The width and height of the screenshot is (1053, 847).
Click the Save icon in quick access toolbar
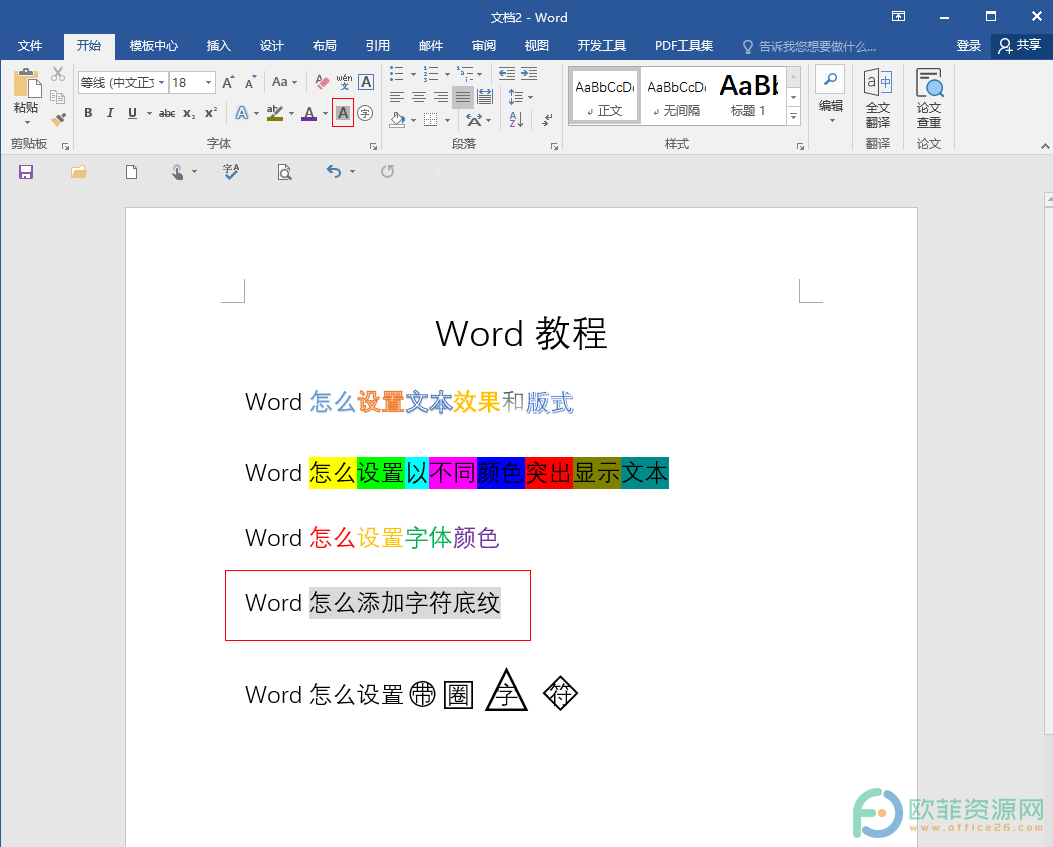click(26, 173)
